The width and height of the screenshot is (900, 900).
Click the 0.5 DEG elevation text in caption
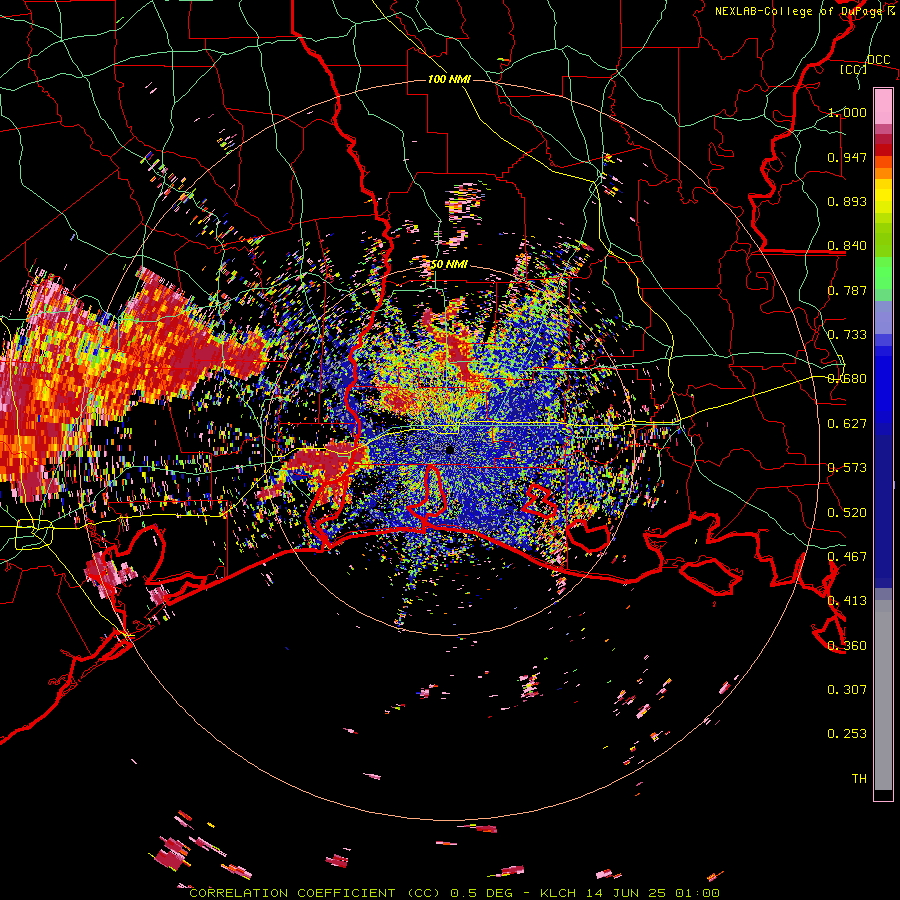482,893
